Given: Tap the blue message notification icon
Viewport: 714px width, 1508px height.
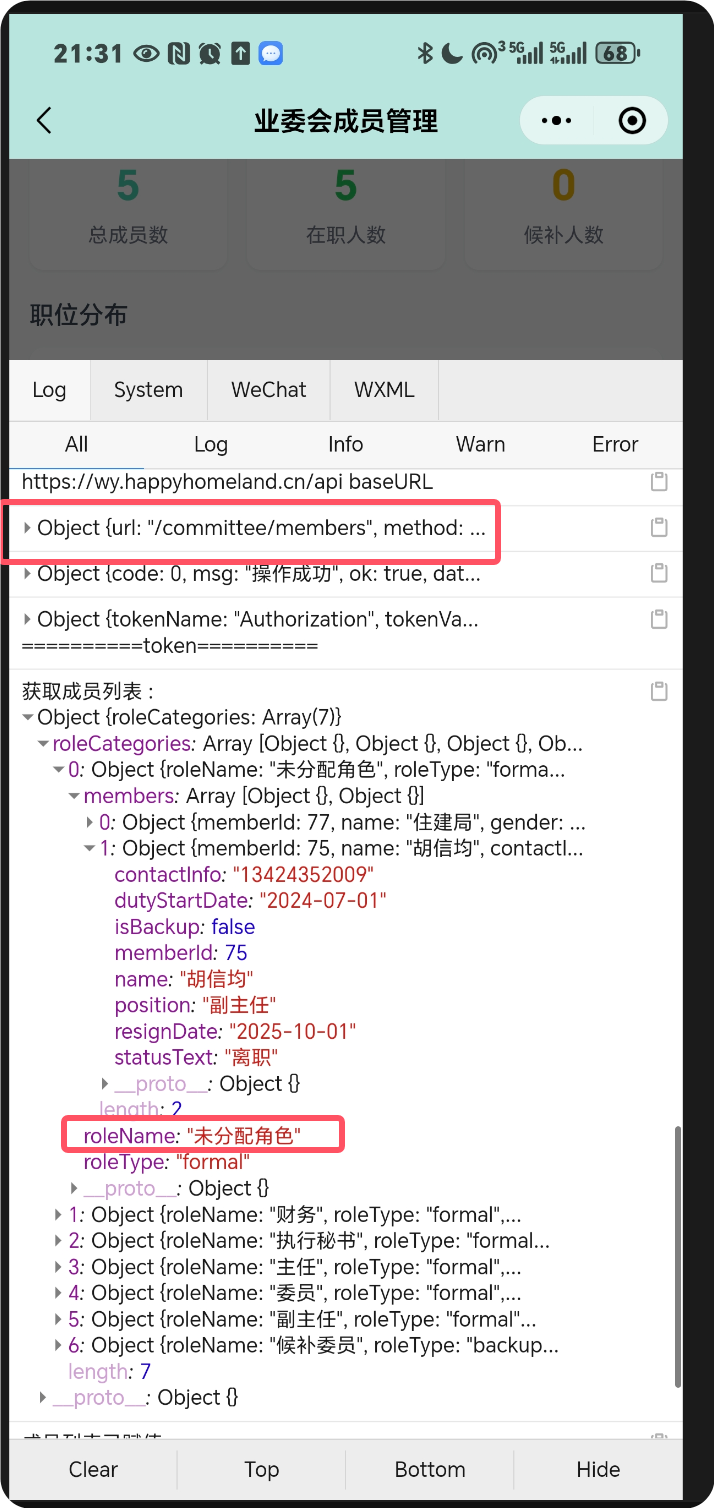Looking at the screenshot, I should tap(270, 53).
